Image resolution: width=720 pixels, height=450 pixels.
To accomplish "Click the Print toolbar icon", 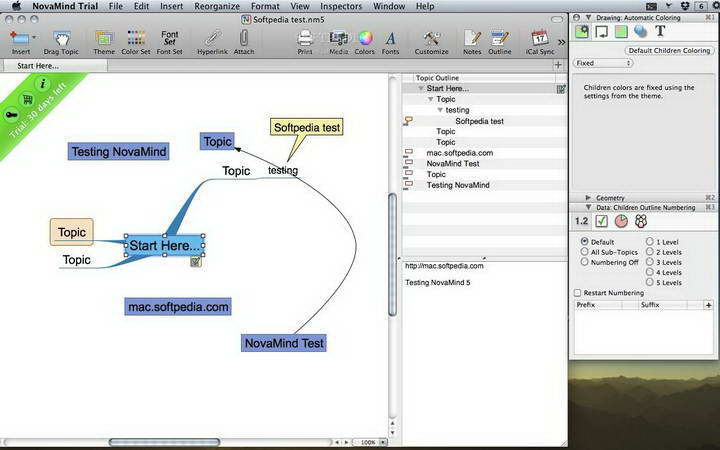I will tap(305, 38).
